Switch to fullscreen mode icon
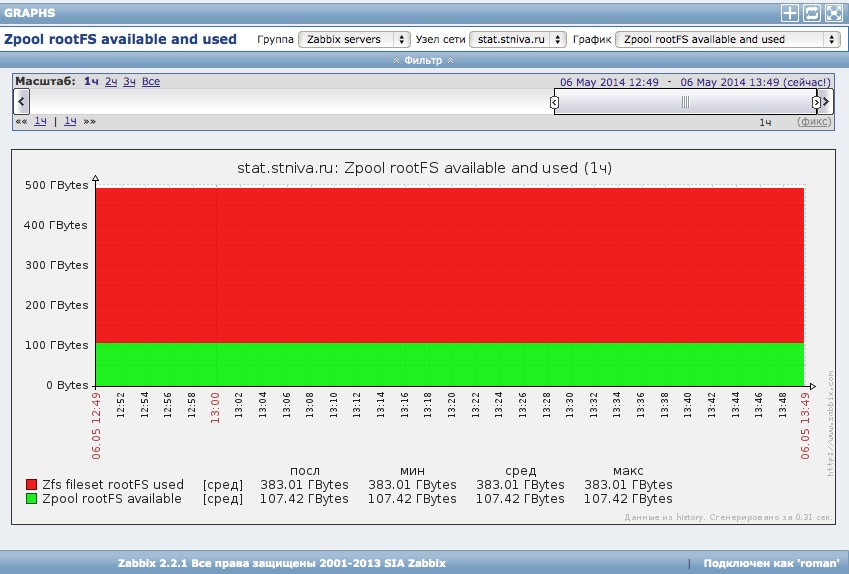This screenshot has width=849, height=574. [x=833, y=13]
